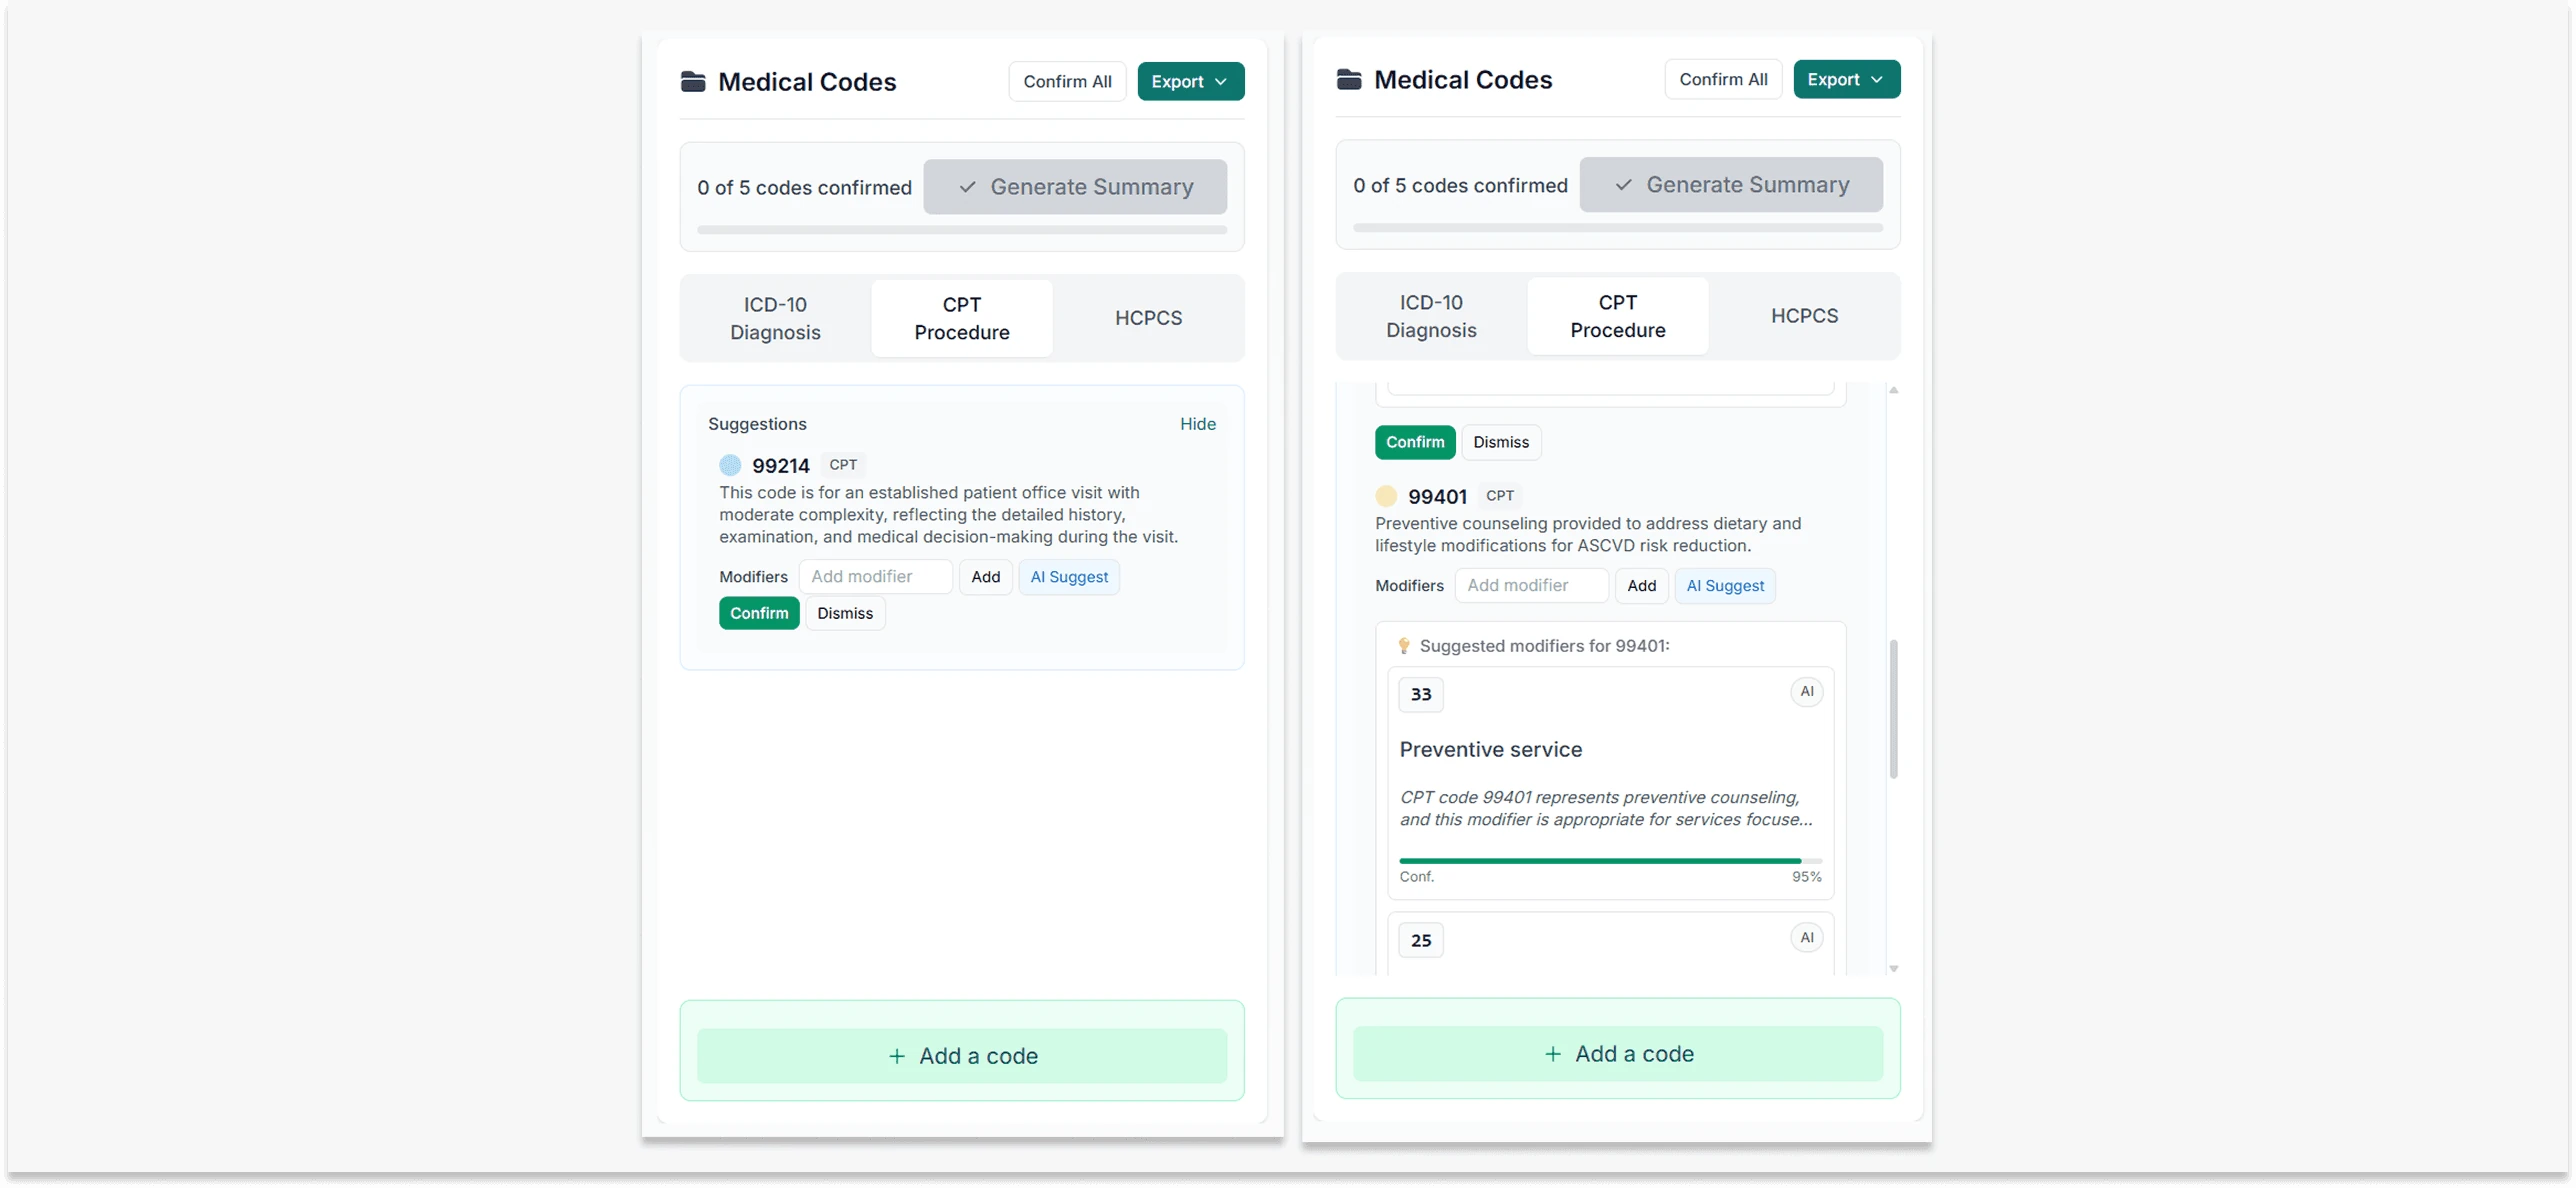
Task: Click the AI badge on modifier 33
Action: click(1806, 692)
